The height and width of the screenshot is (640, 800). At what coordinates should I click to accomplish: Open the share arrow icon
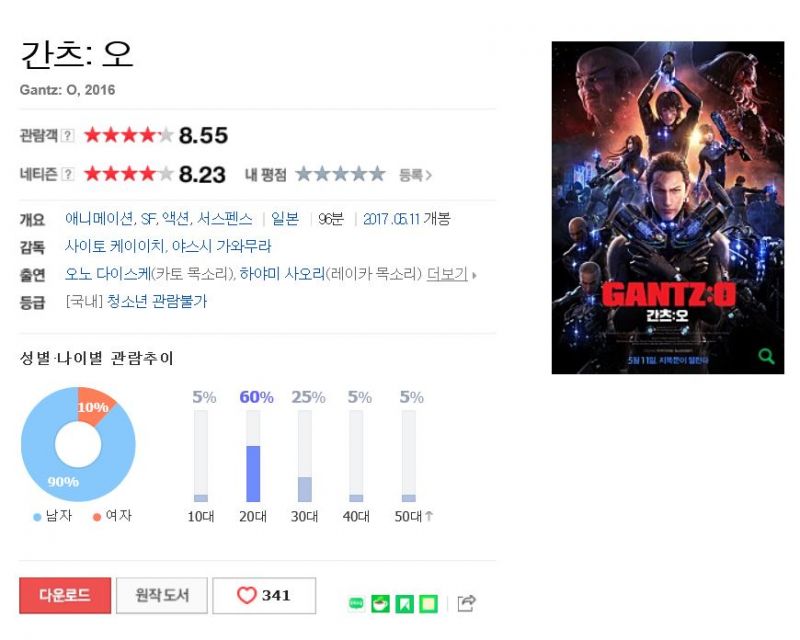tap(467, 603)
